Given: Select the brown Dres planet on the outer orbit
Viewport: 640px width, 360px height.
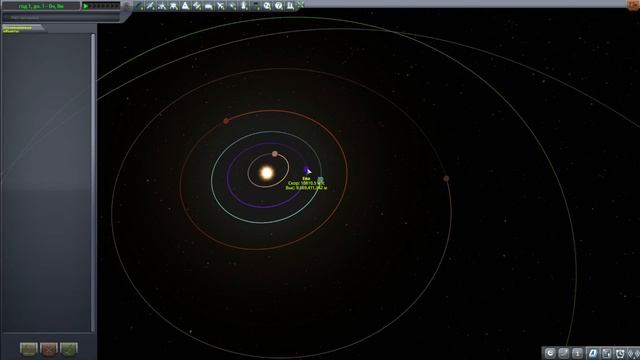Looking at the screenshot, I should coord(446,178).
